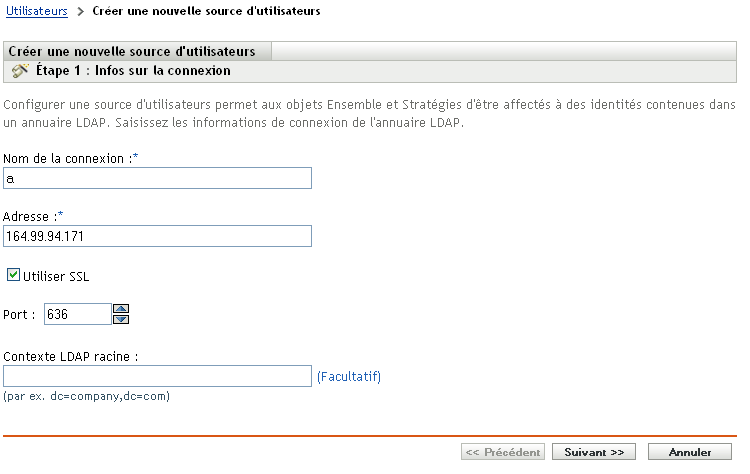Viewport: 750px width, 474px height.
Task: Click the Nom de la connexion label
Action: click(66, 158)
